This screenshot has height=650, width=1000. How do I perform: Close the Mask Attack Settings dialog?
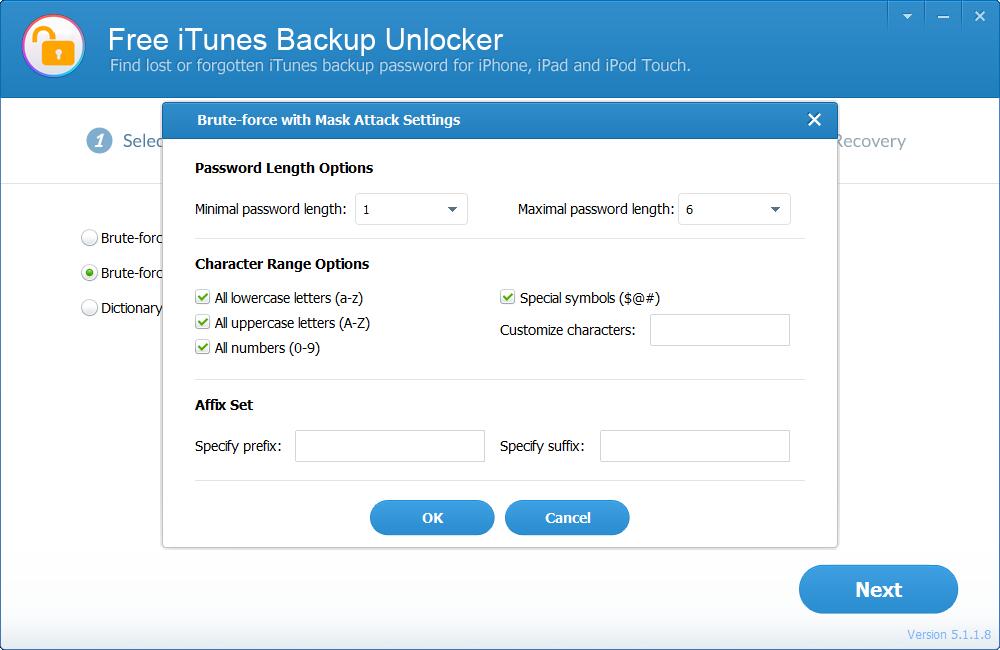click(x=814, y=120)
